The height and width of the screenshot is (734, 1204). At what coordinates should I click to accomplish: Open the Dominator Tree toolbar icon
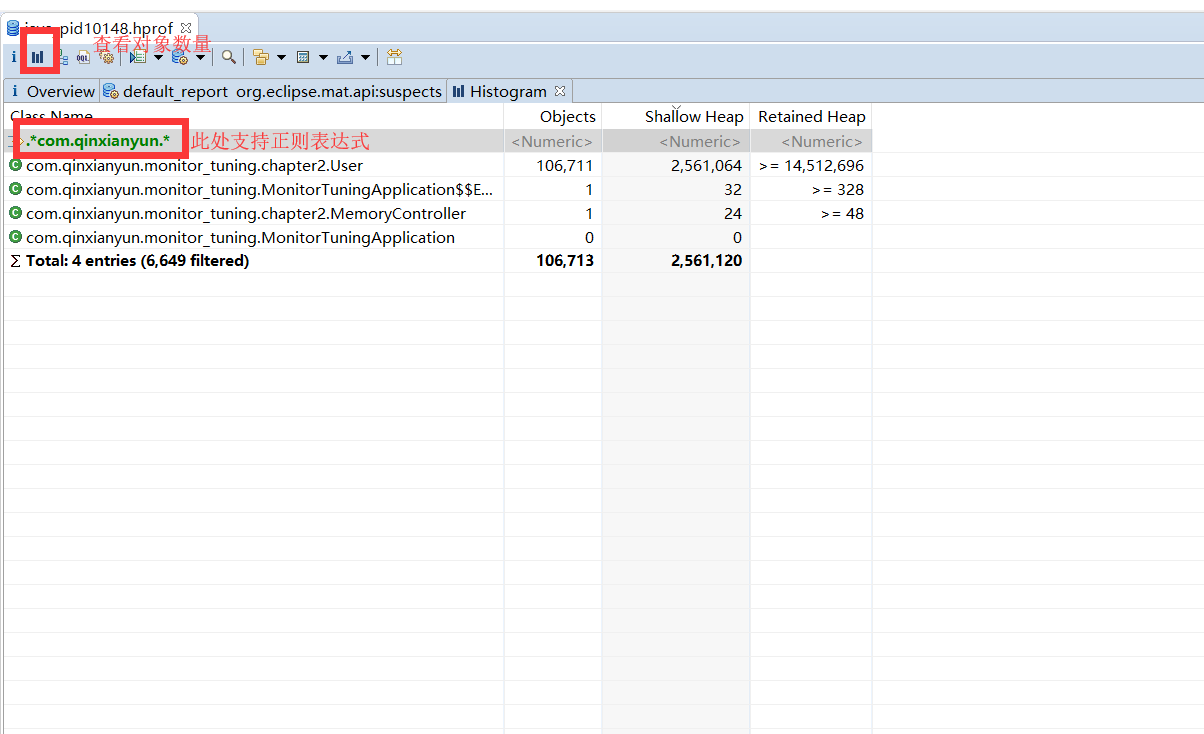tap(63, 57)
